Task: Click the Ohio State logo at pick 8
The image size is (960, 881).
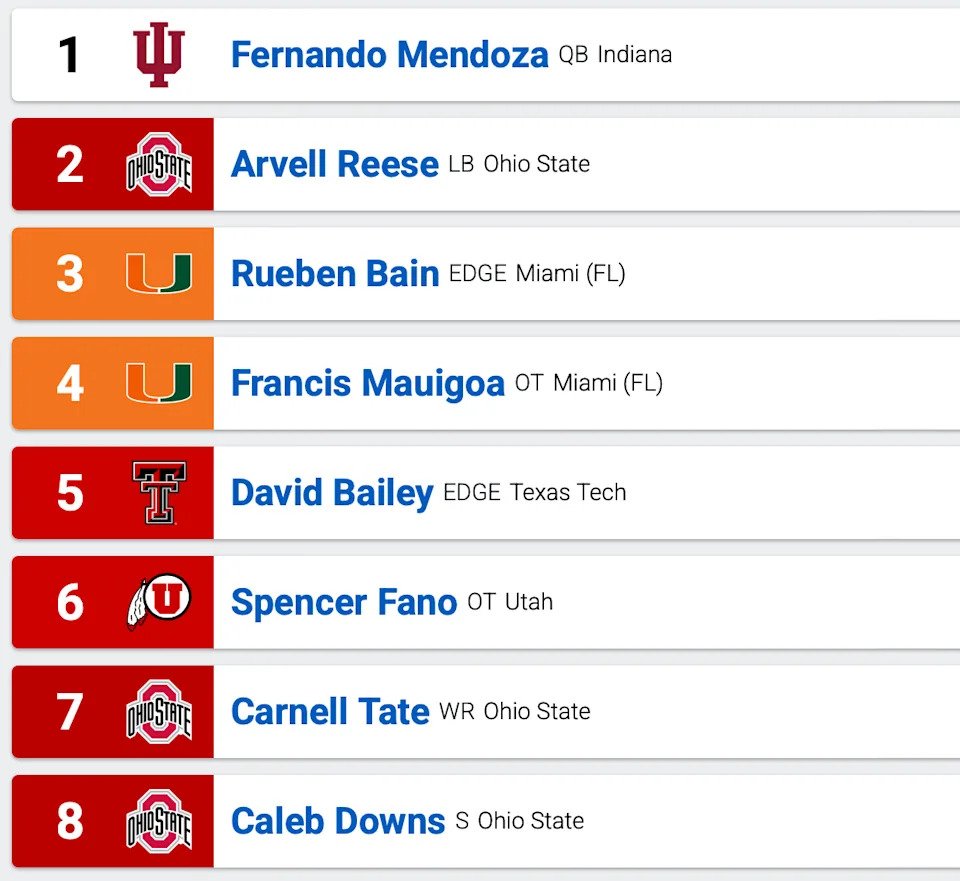Action: point(159,821)
